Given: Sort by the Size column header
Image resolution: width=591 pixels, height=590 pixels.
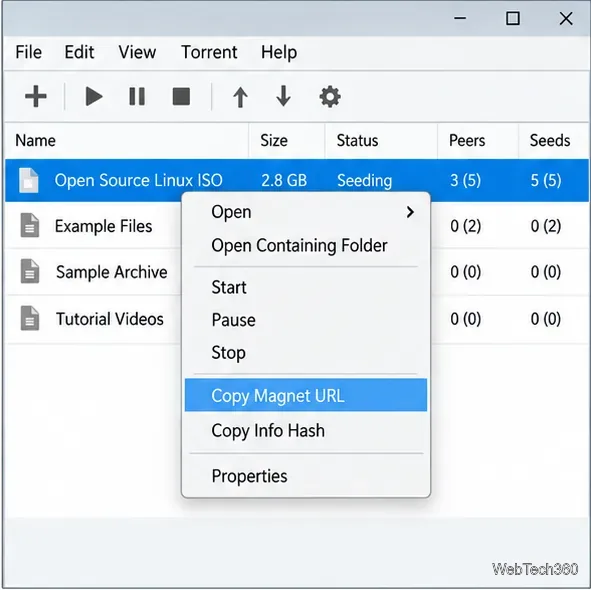Looking at the screenshot, I should pos(287,141).
